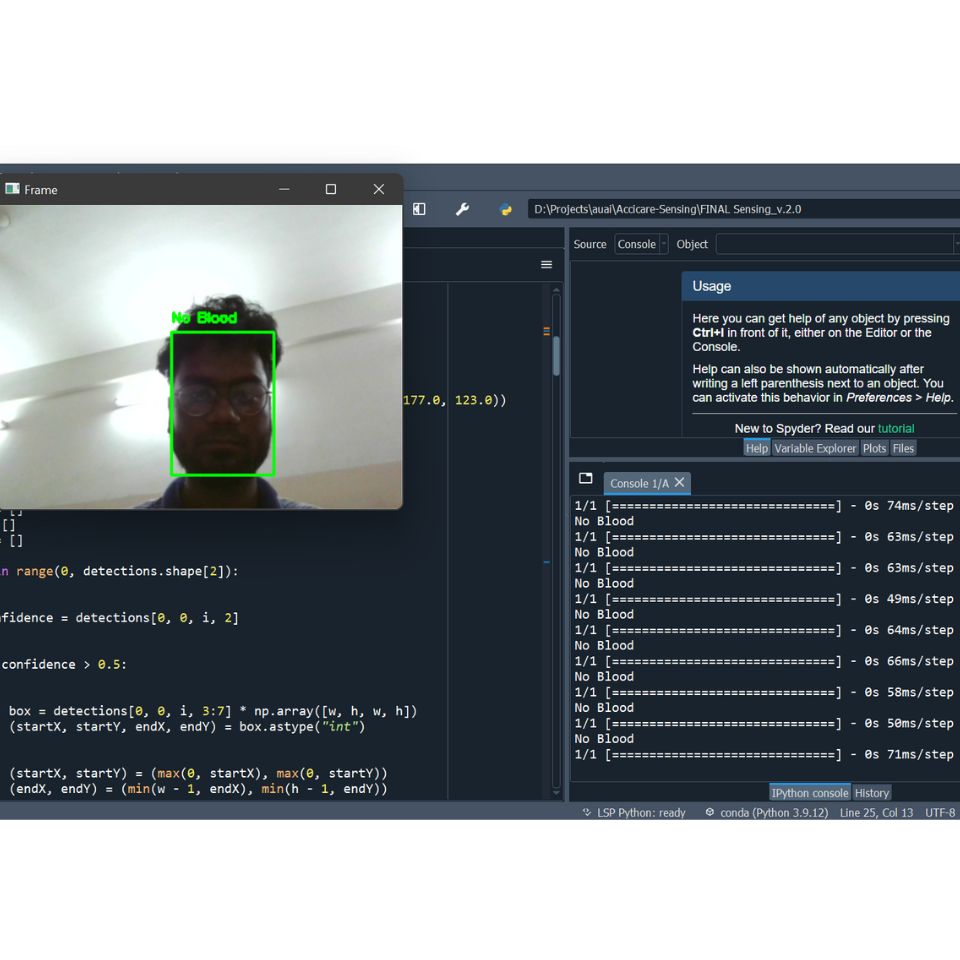Image resolution: width=960 pixels, height=960 pixels.
Task: Open the Spyder tutorial link
Action: (896, 428)
